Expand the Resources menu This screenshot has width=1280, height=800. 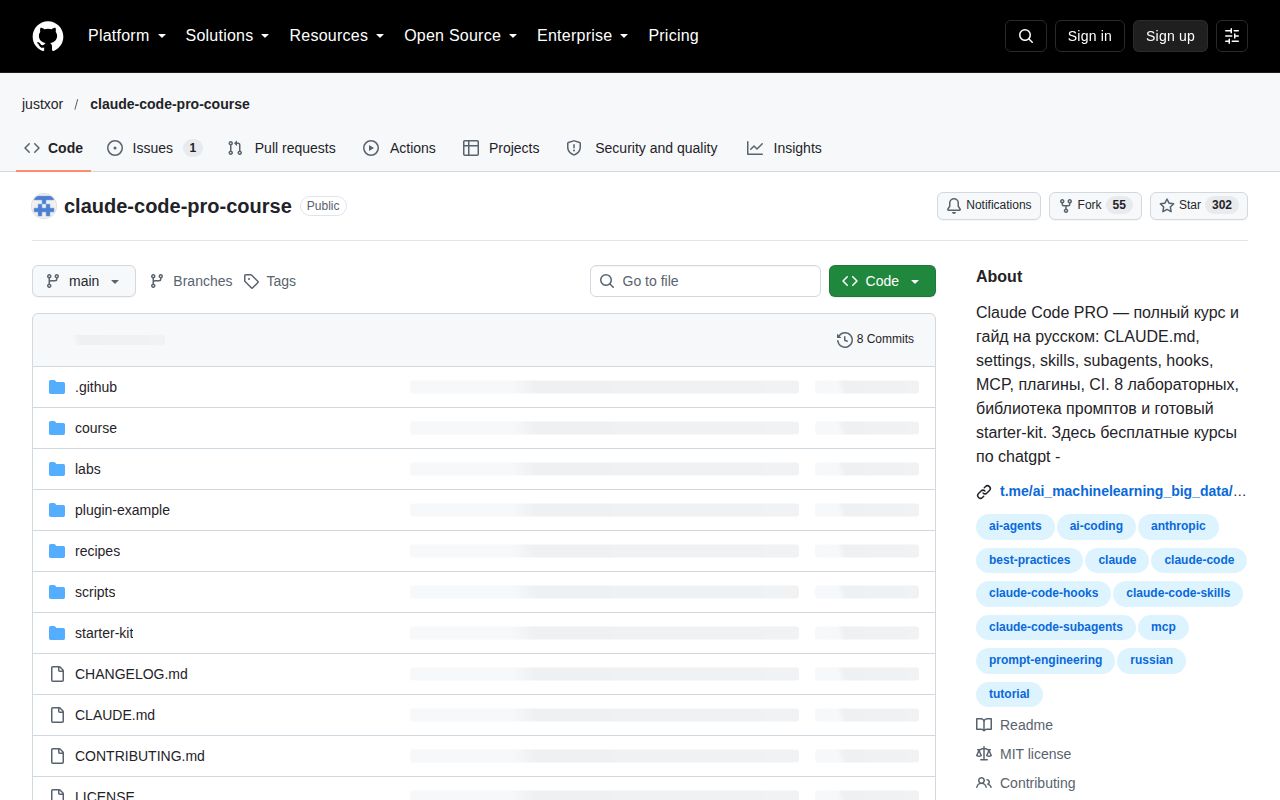click(x=337, y=36)
